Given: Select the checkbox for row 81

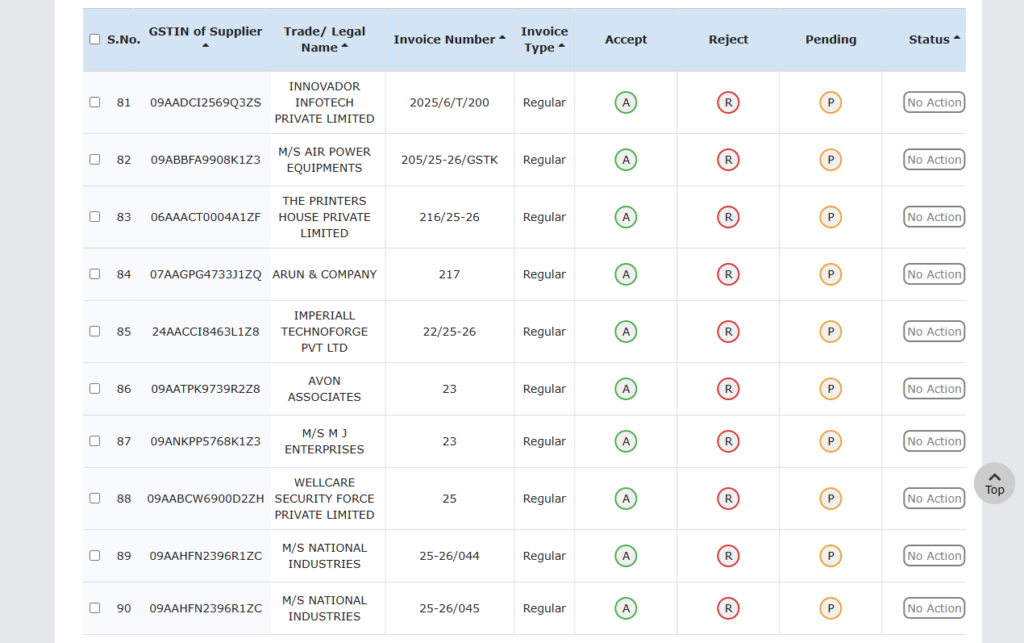Looking at the screenshot, I should [x=95, y=102].
